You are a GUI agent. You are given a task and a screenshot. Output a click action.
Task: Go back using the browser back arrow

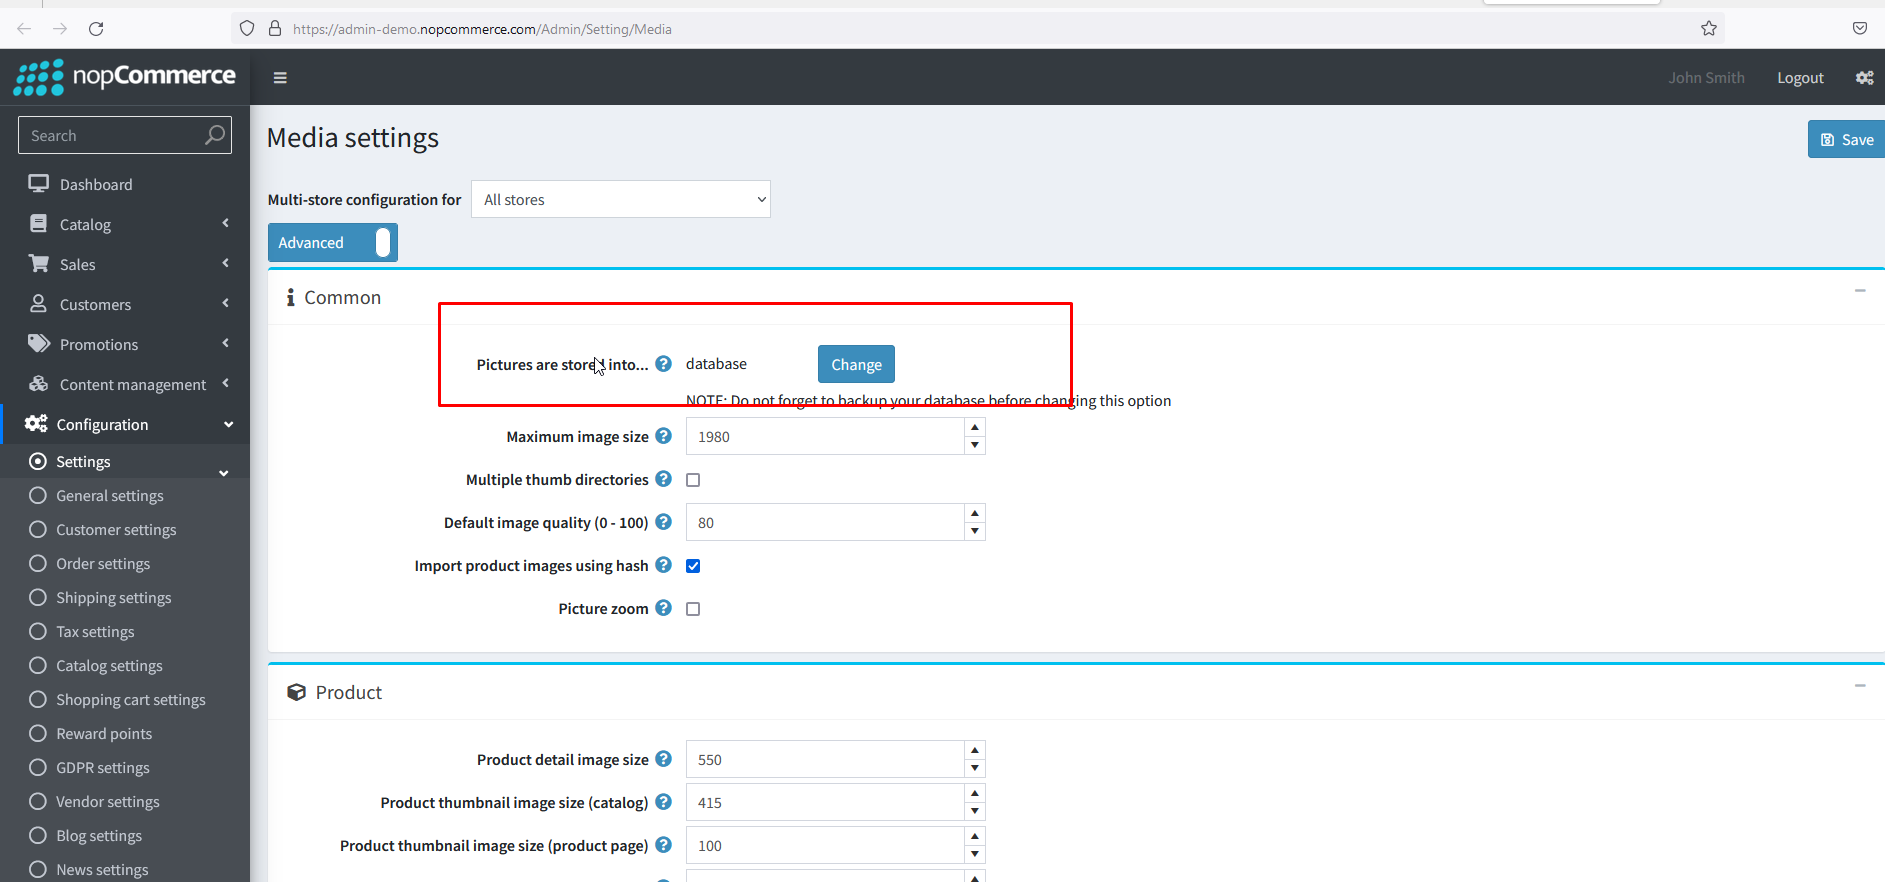24,29
